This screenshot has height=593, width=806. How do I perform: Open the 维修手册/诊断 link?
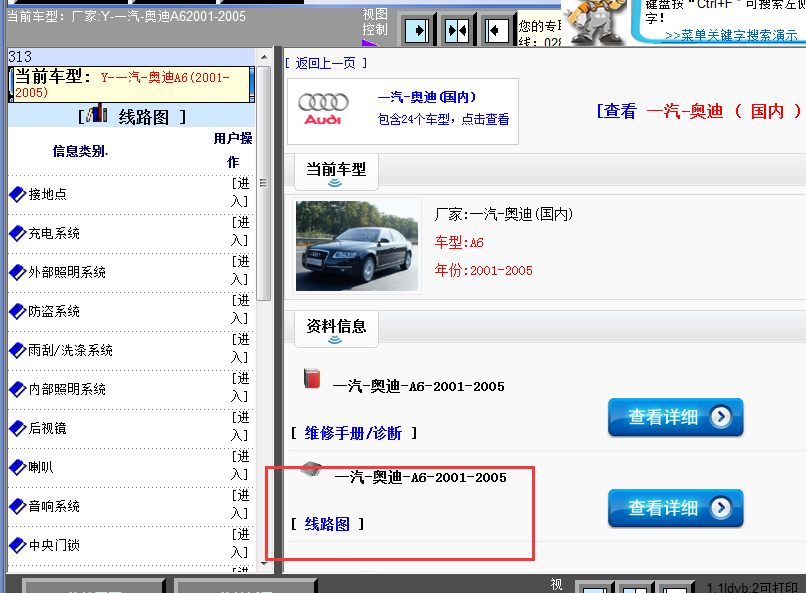coord(353,433)
